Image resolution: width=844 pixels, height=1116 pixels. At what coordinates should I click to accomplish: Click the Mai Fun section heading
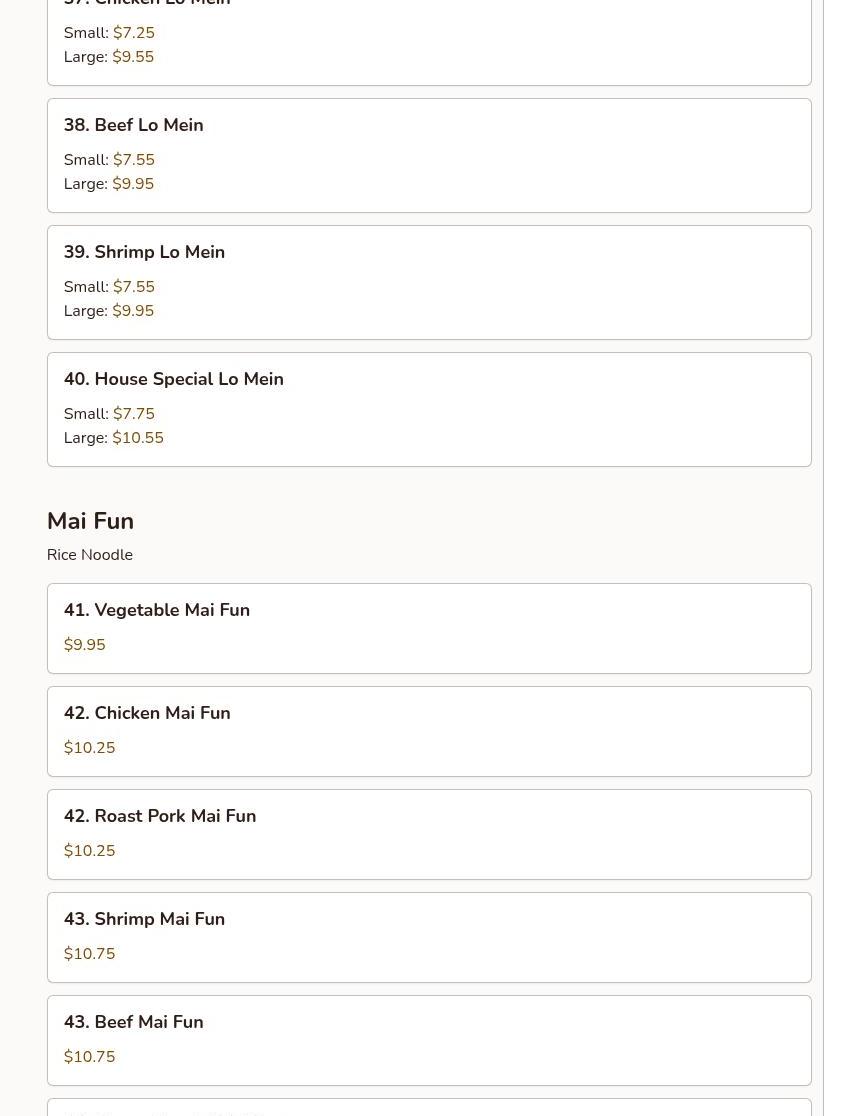[90, 521]
